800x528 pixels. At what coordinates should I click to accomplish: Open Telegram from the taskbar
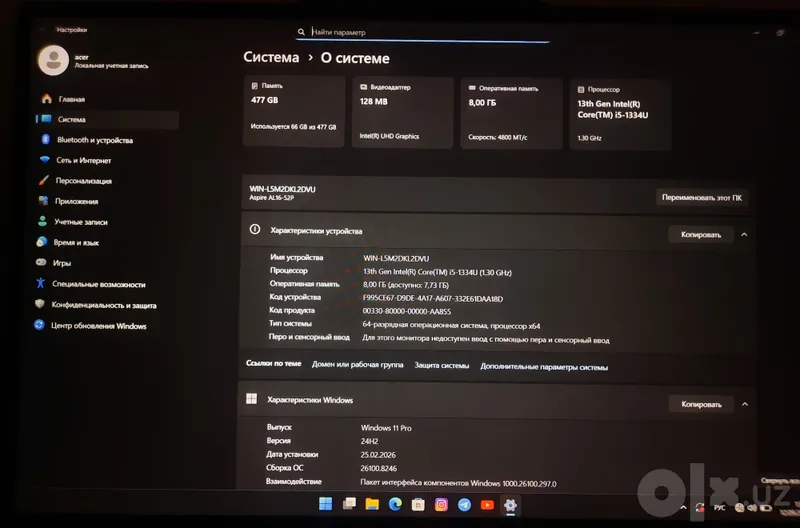464,505
